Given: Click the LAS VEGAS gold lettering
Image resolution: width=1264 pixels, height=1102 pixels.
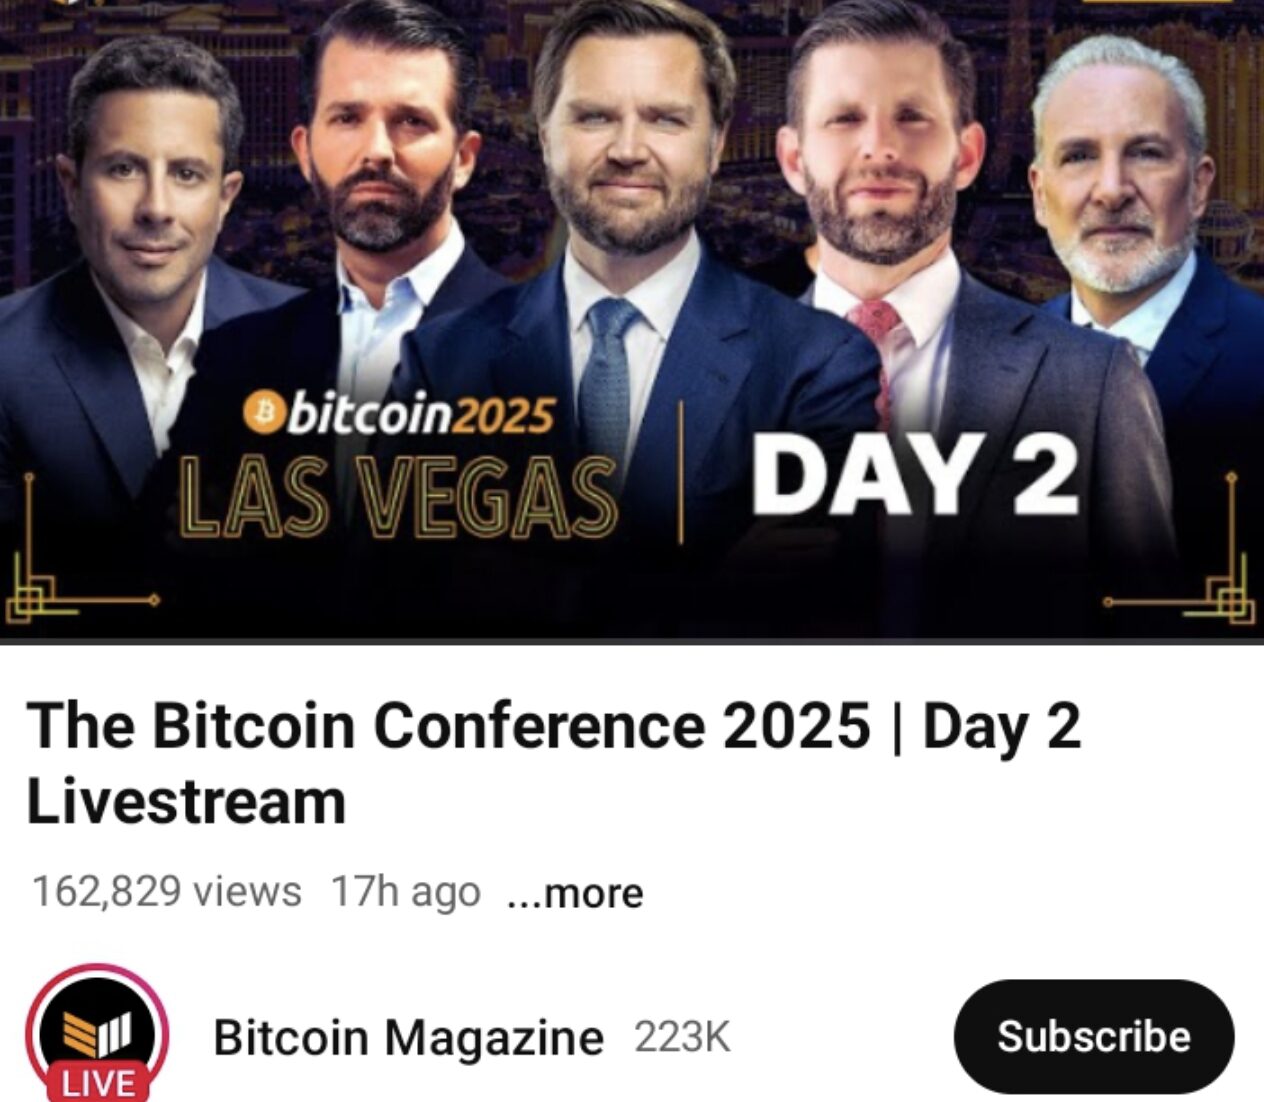Looking at the screenshot, I should pyautogui.click(x=396, y=496).
